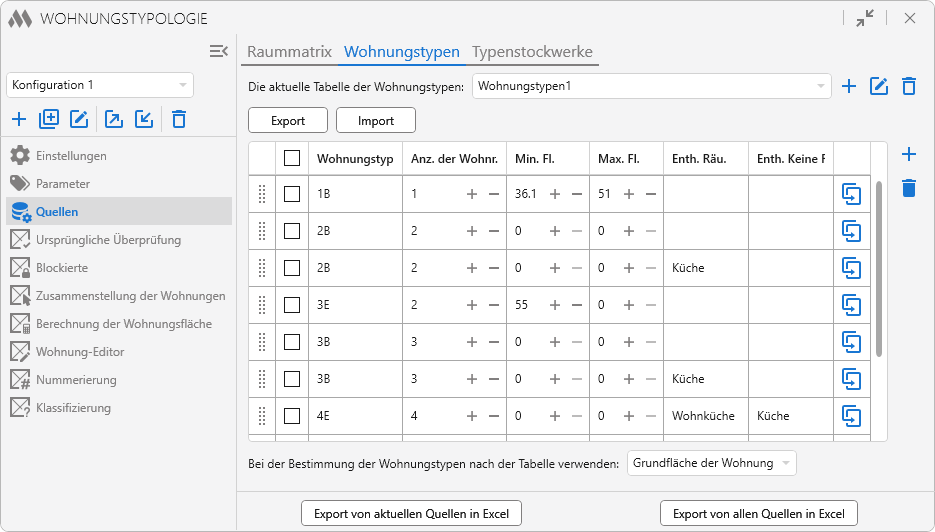Delete the current Wohnungstypen table
The width and height of the screenshot is (935, 532).
(x=909, y=86)
